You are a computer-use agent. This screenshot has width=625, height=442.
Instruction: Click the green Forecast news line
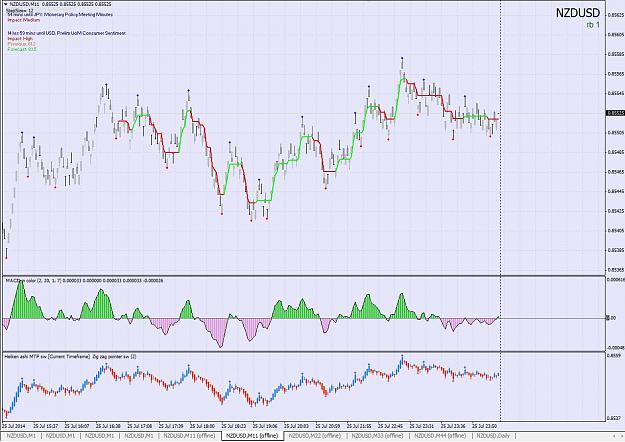(x=22, y=49)
